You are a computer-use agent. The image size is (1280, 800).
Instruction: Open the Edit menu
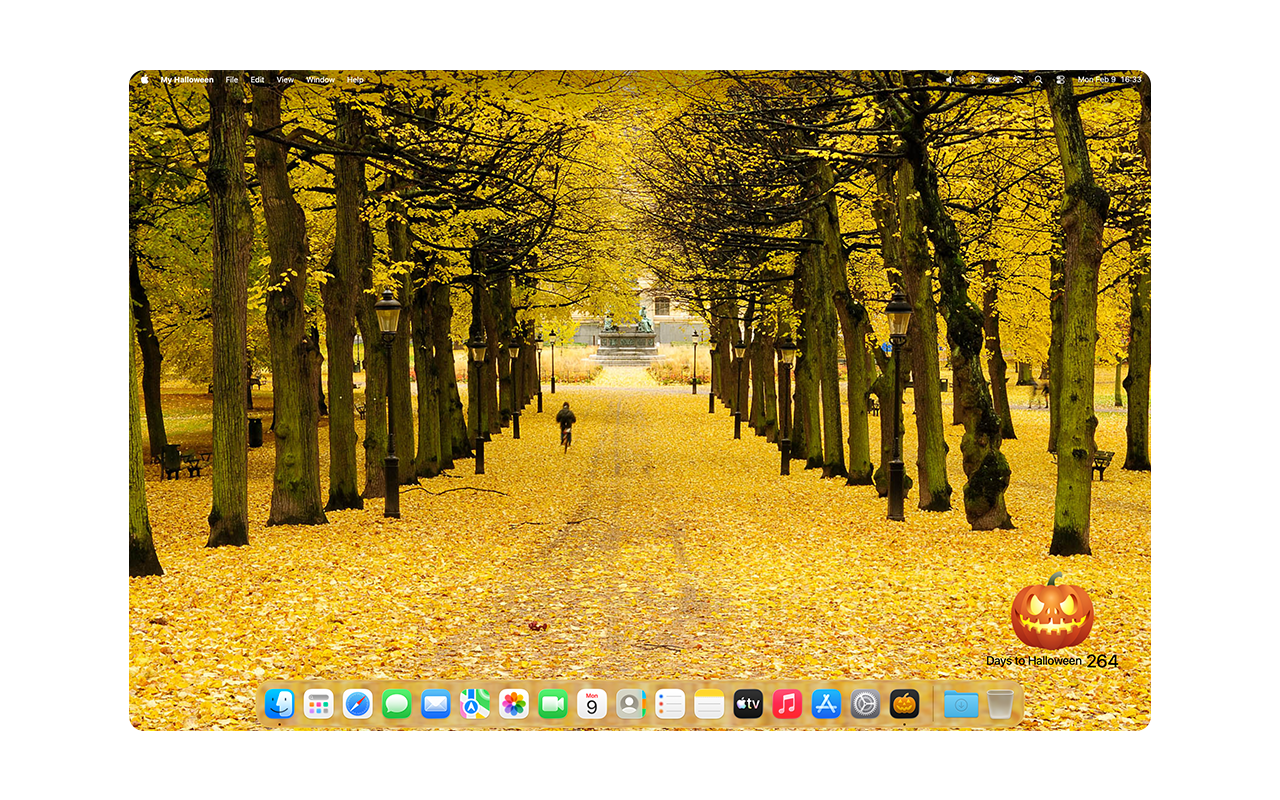click(x=258, y=80)
